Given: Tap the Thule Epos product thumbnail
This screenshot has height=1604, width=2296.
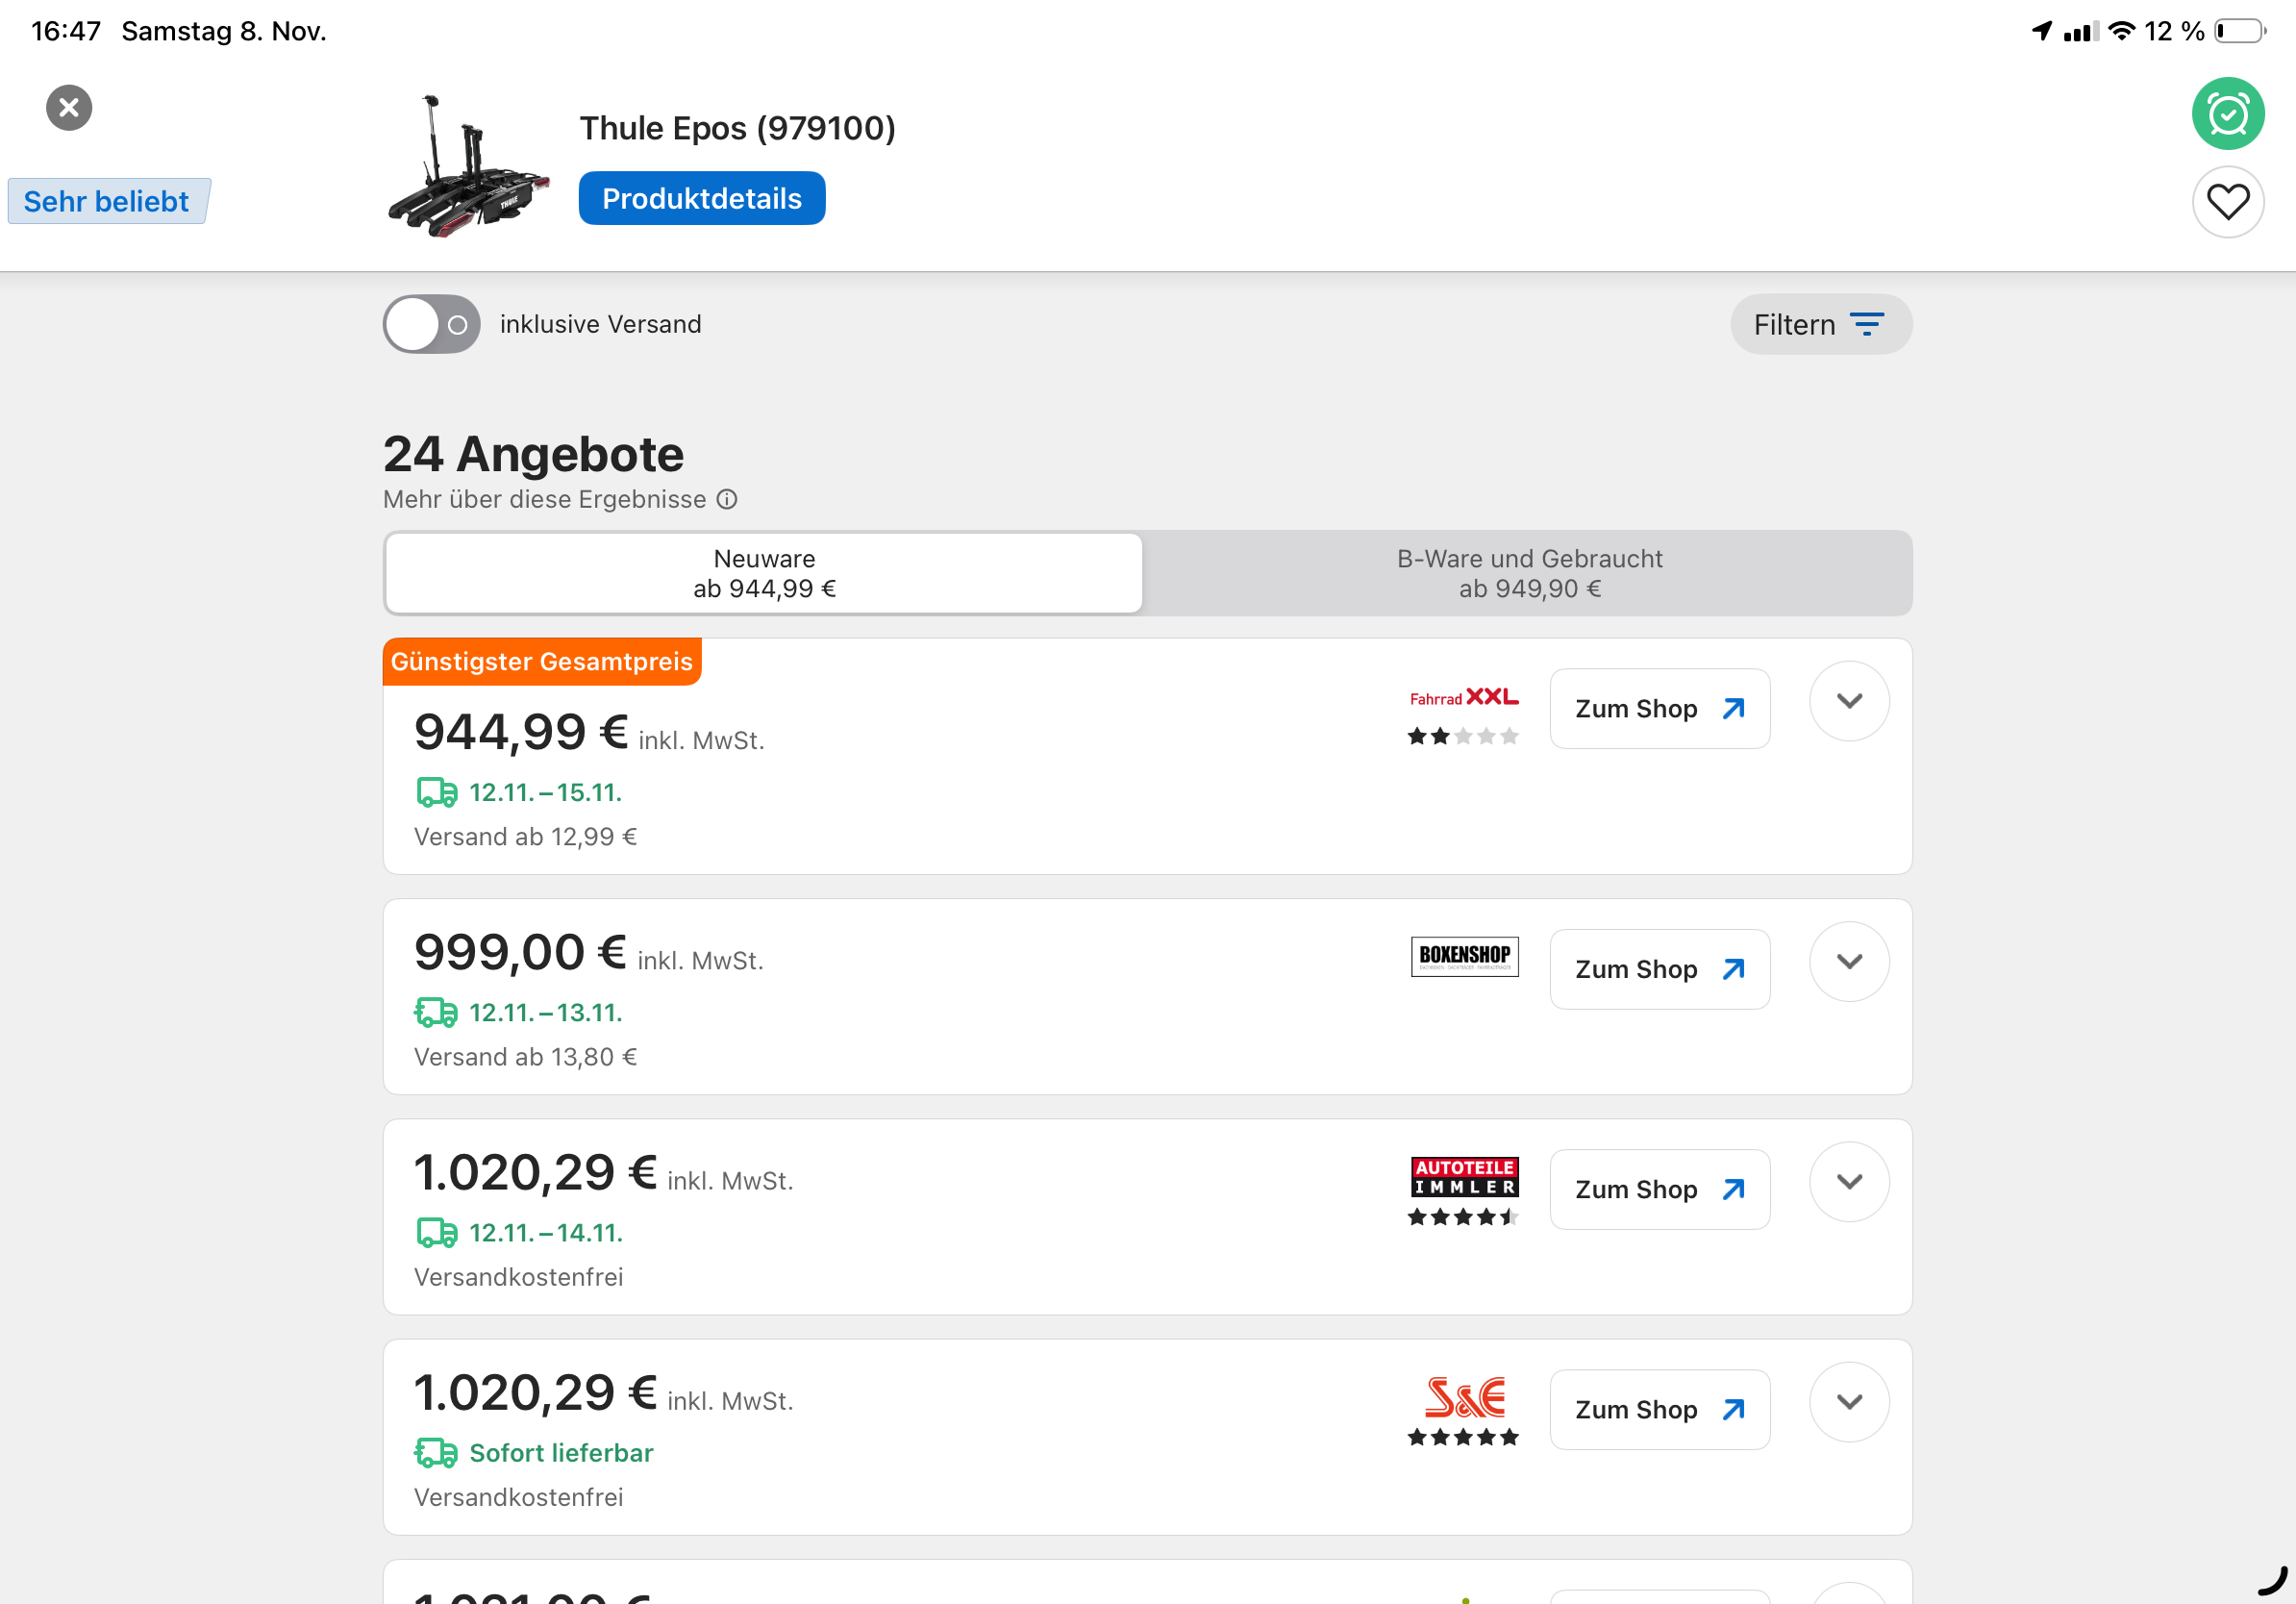Looking at the screenshot, I should pyautogui.click(x=468, y=166).
